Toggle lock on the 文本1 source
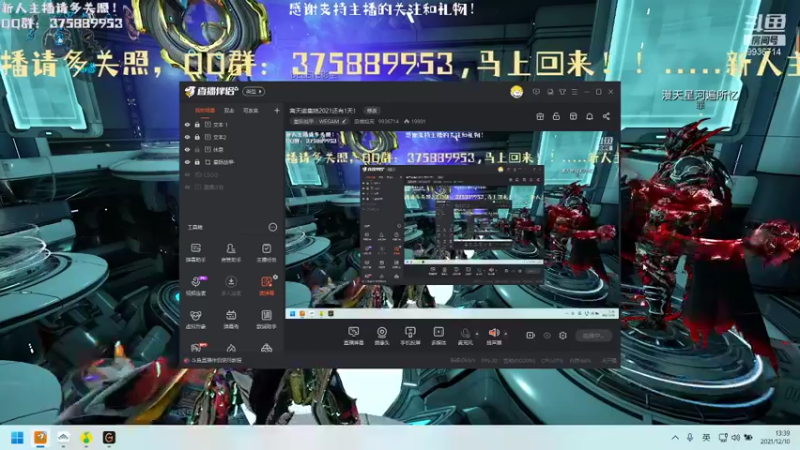 click(197, 124)
